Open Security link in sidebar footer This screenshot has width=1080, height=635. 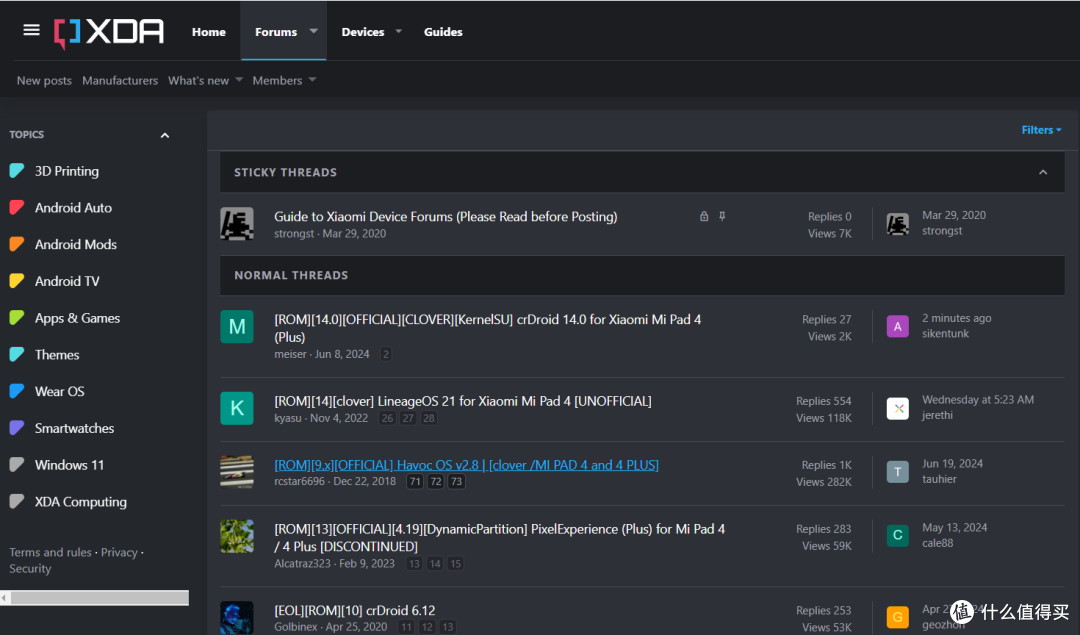[x=30, y=569]
